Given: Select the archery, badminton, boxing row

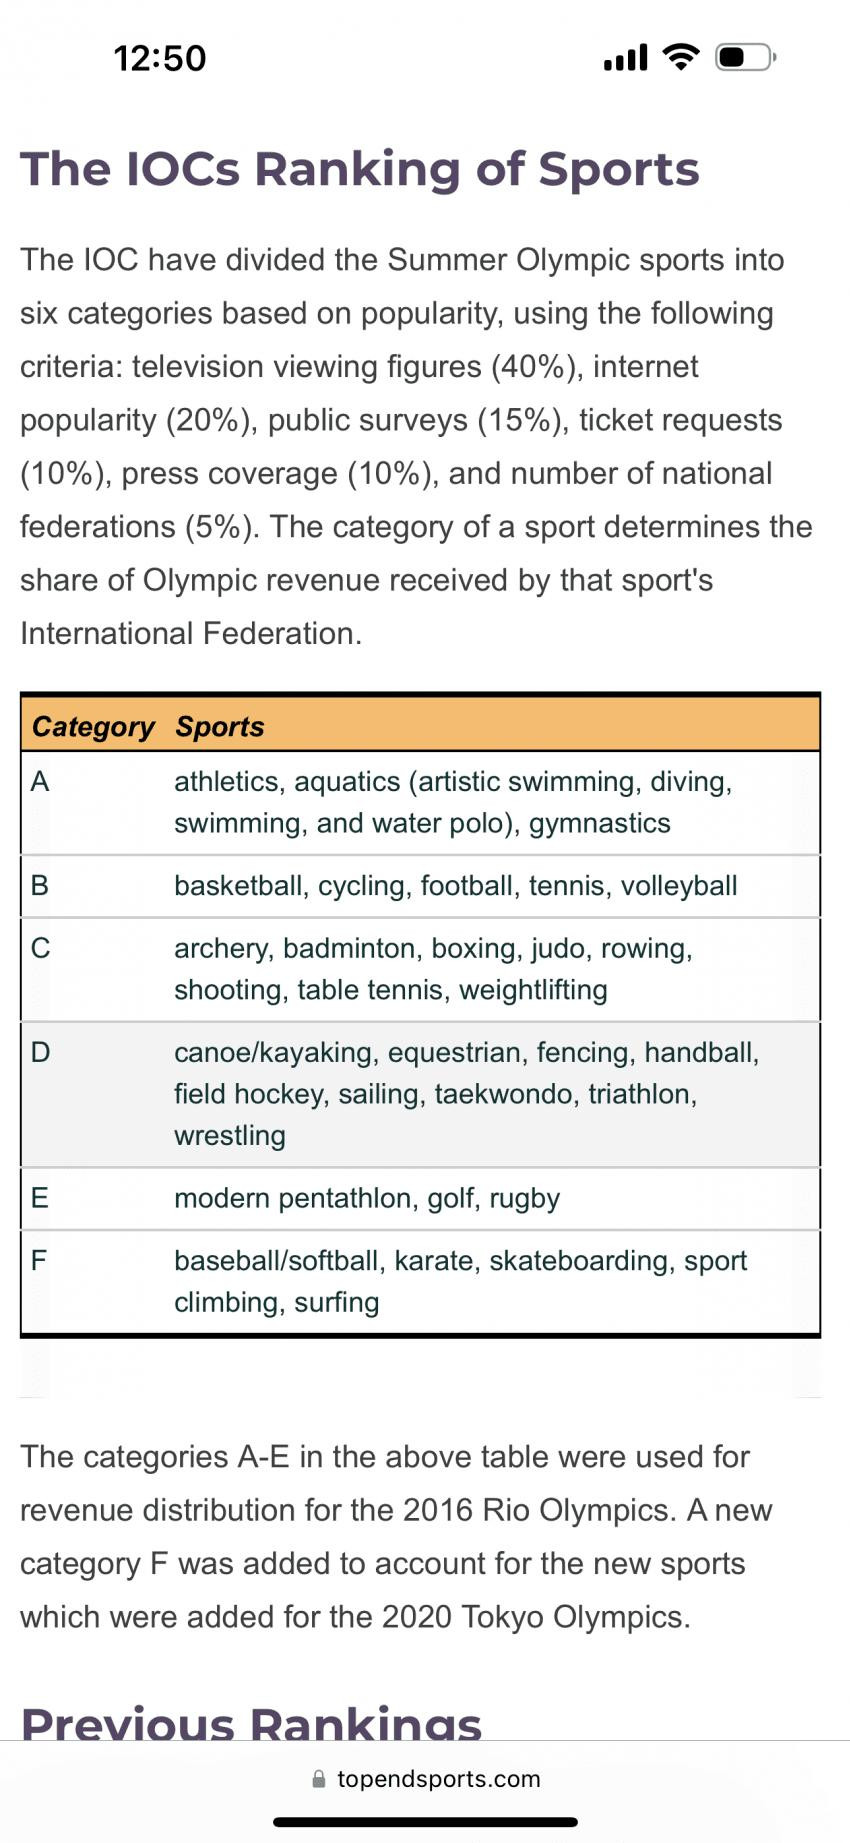Looking at the screenshot, I should click(420, 969).
